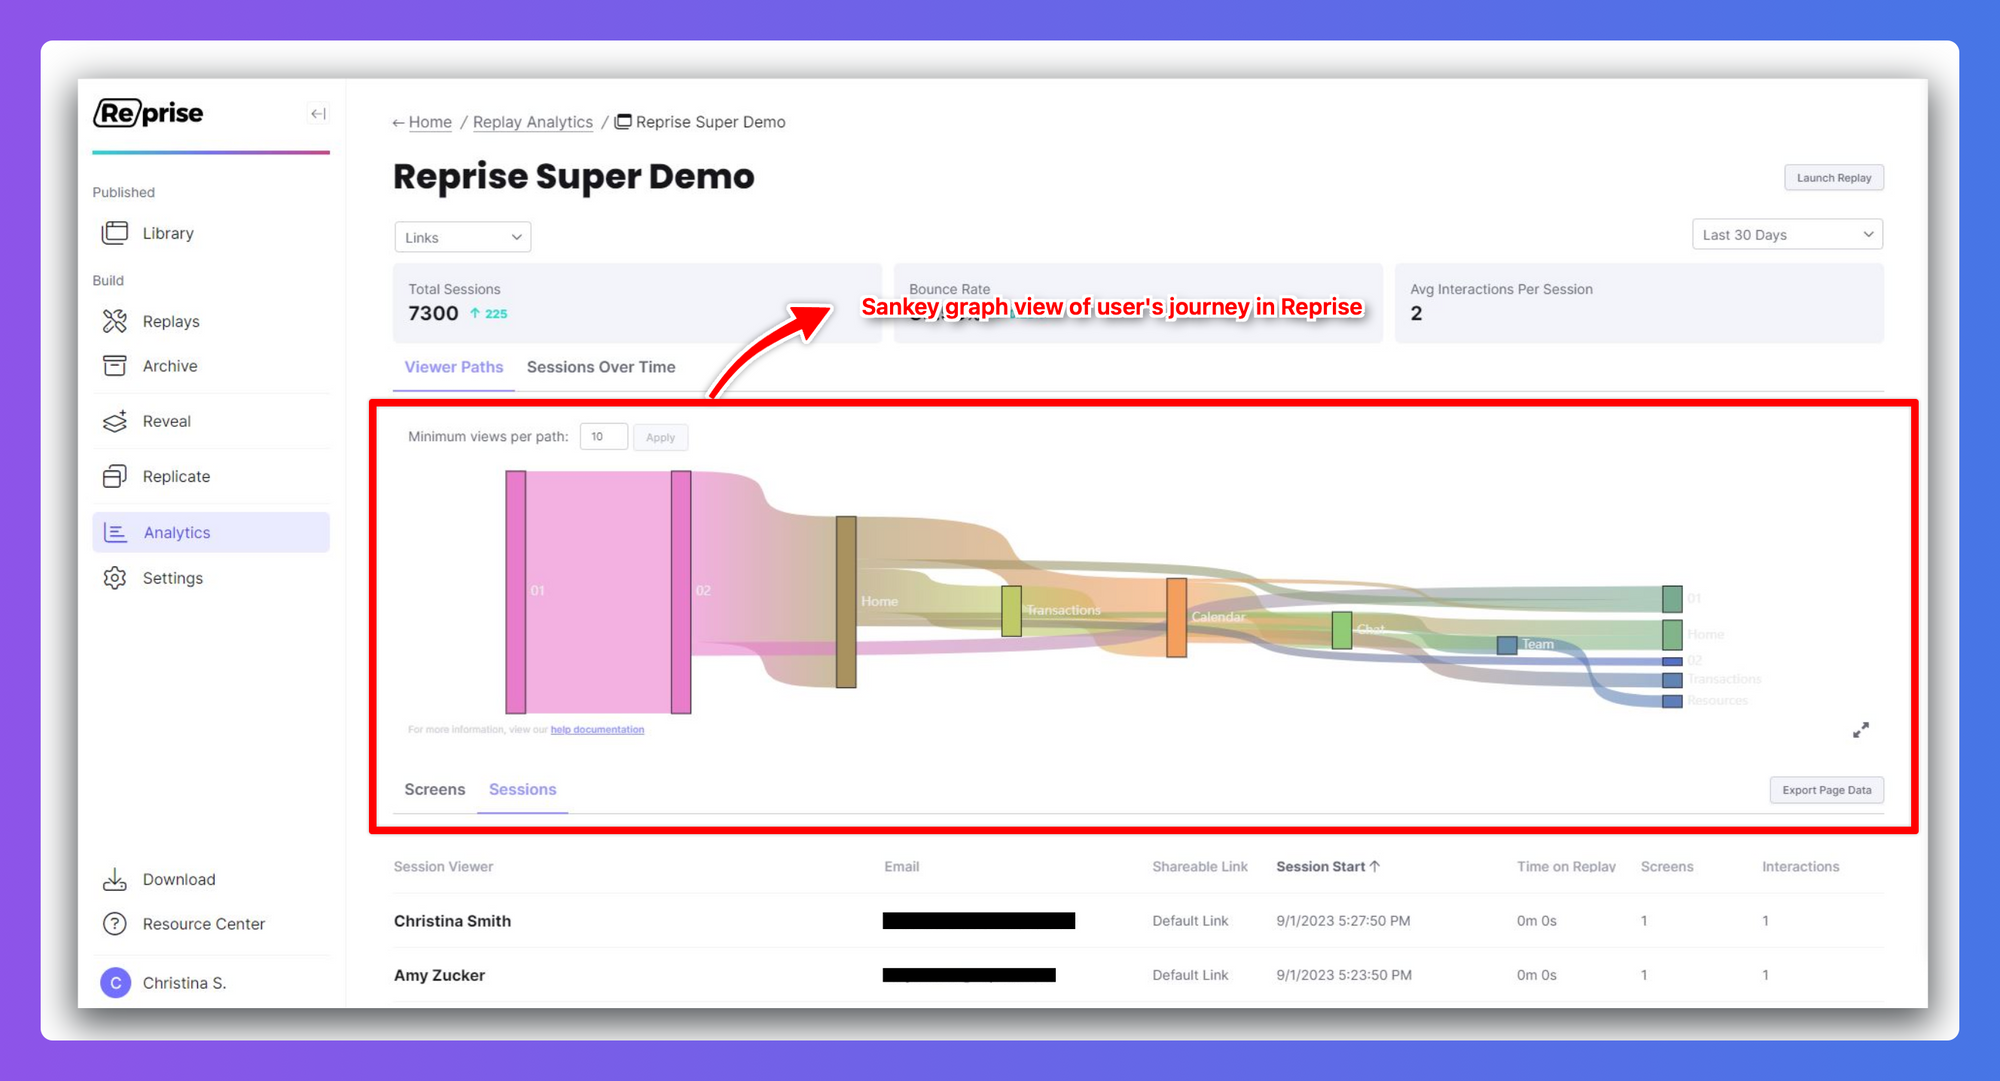
Task: Click the Launch Replay button
Action: [x=1834, y=178]
